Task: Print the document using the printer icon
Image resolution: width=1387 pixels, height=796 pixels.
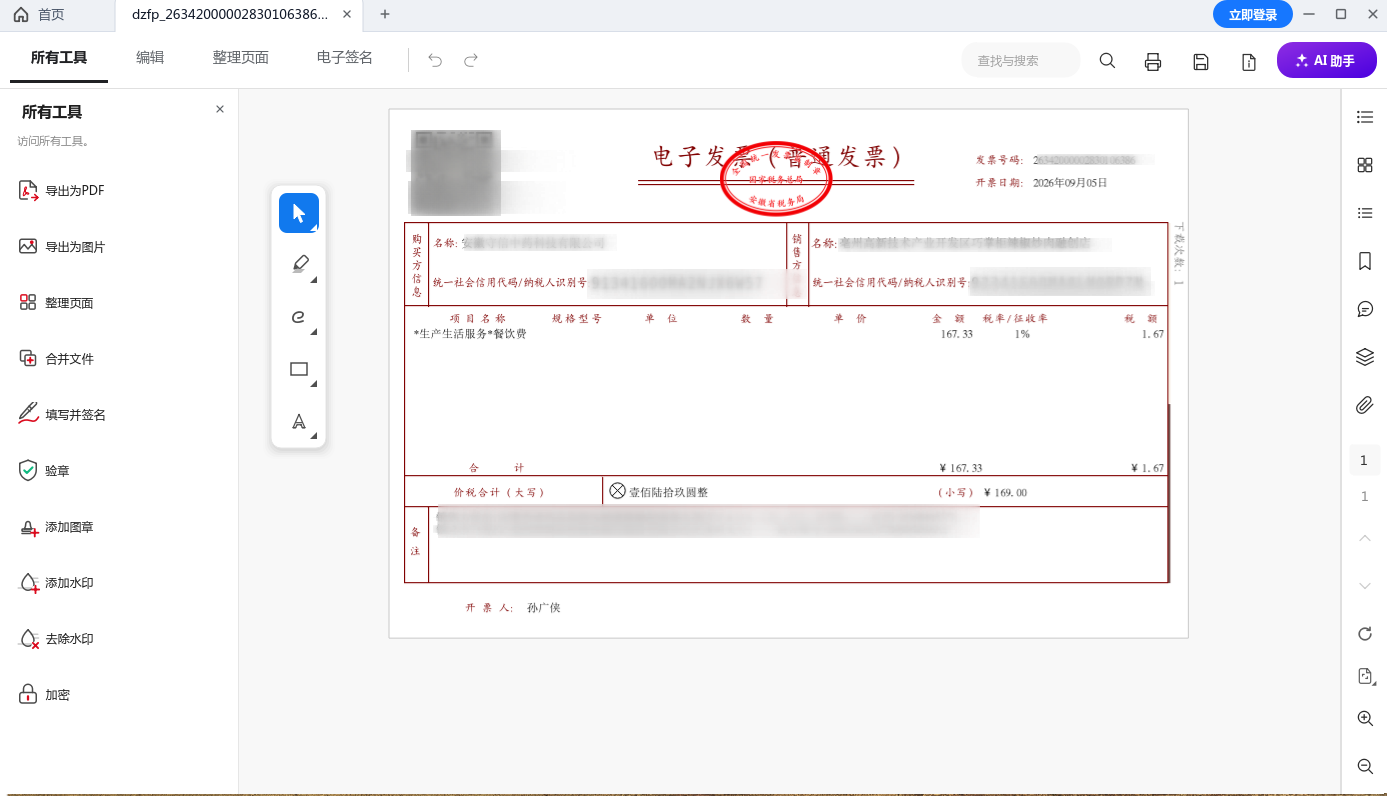Action: click(x=1153, y=61)
